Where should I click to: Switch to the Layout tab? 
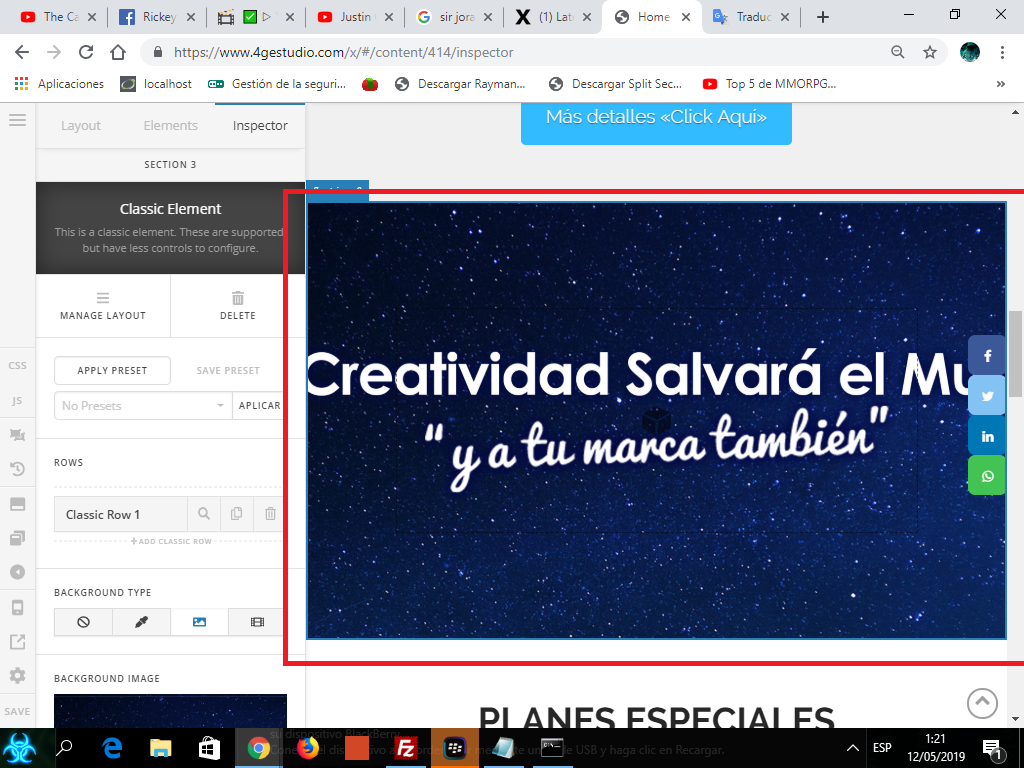81,125
